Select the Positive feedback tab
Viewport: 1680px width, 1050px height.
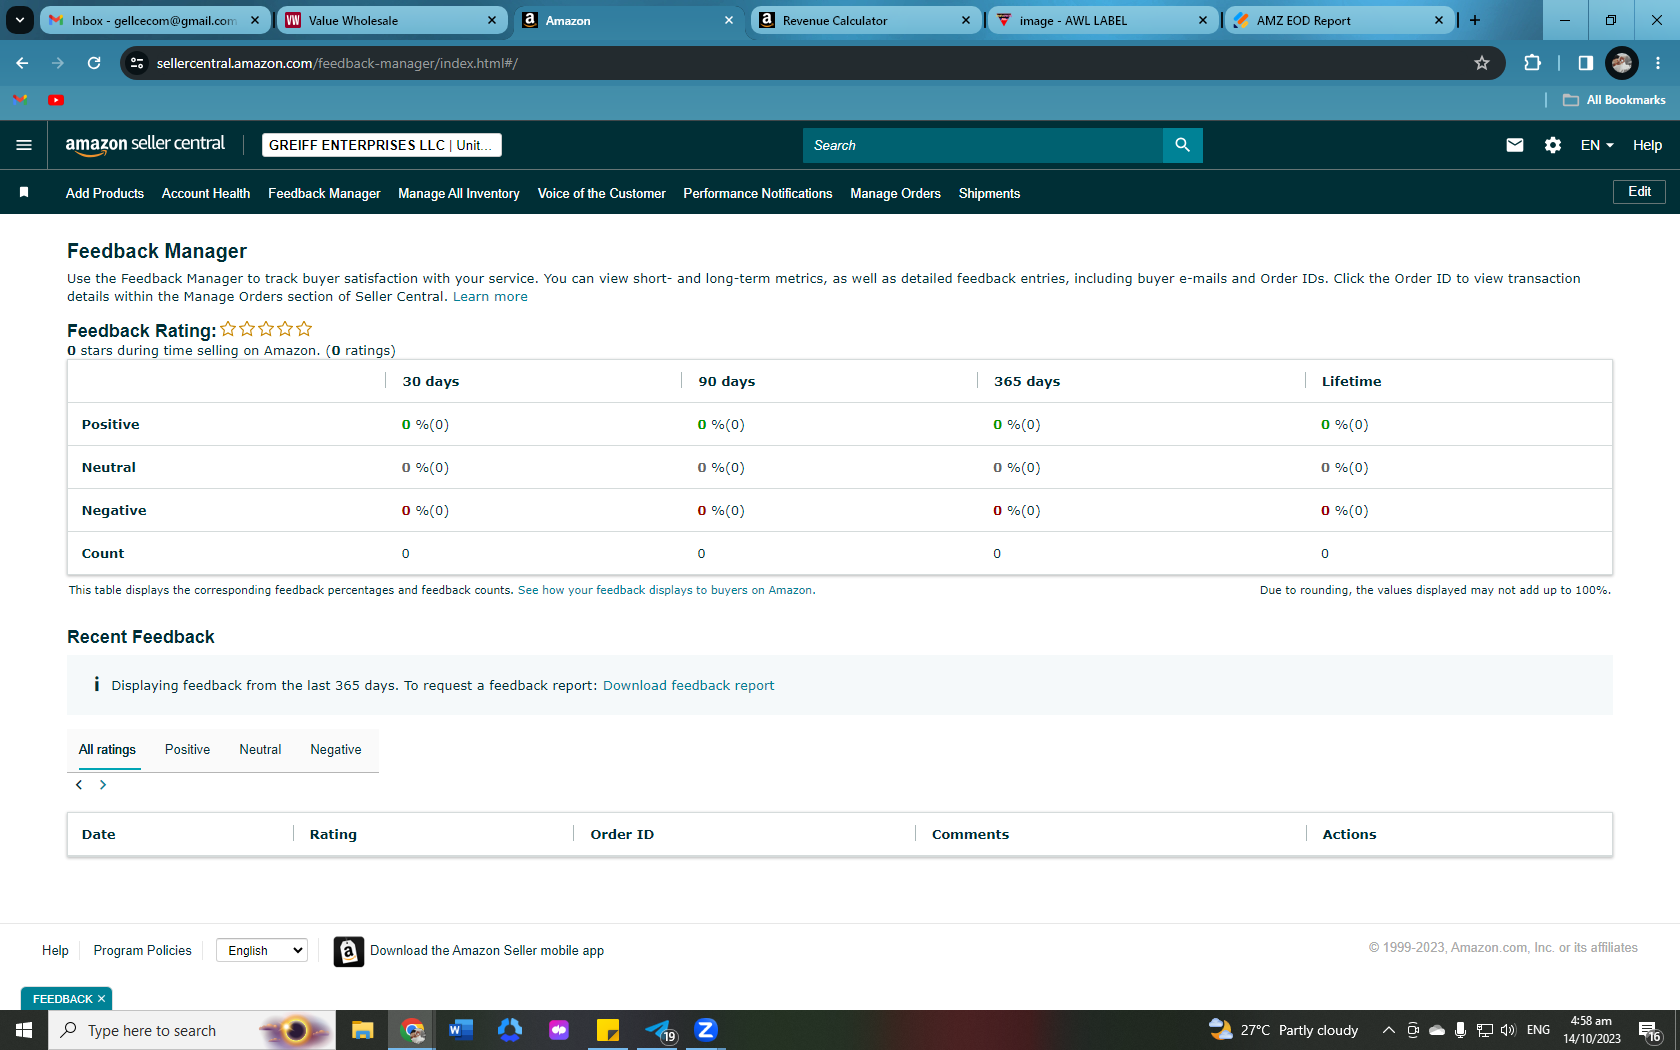click(187, 750)
